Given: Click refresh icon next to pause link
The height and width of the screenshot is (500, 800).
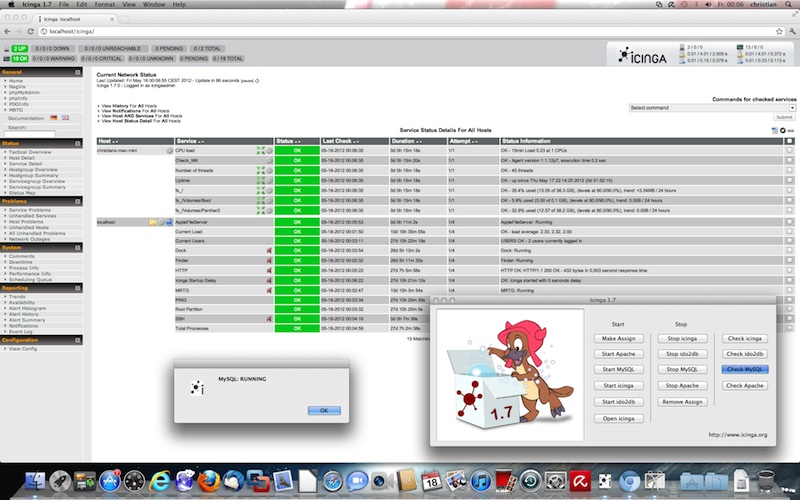Looking at the screenshot, I should tap(257, 81).
